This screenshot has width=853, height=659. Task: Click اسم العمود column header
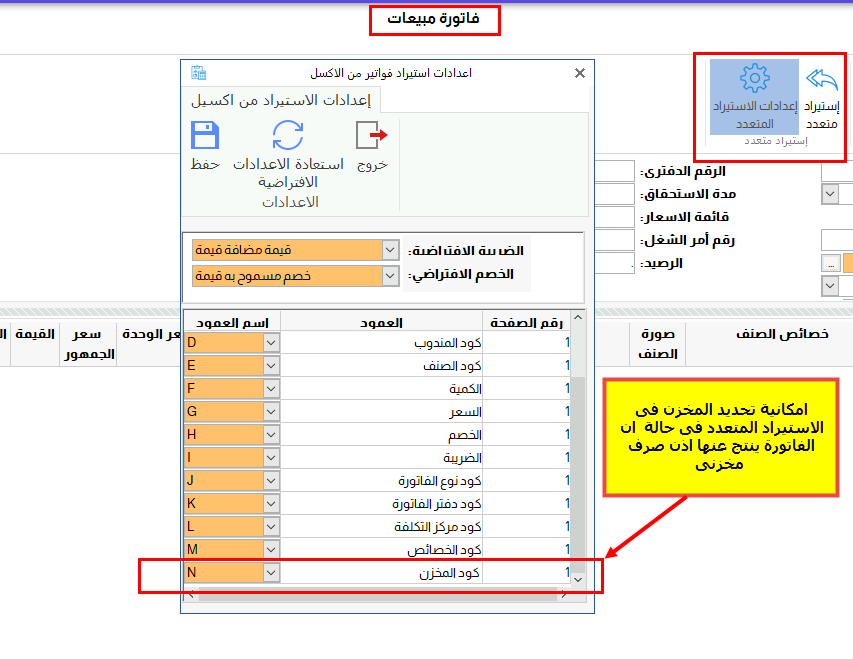232,323
